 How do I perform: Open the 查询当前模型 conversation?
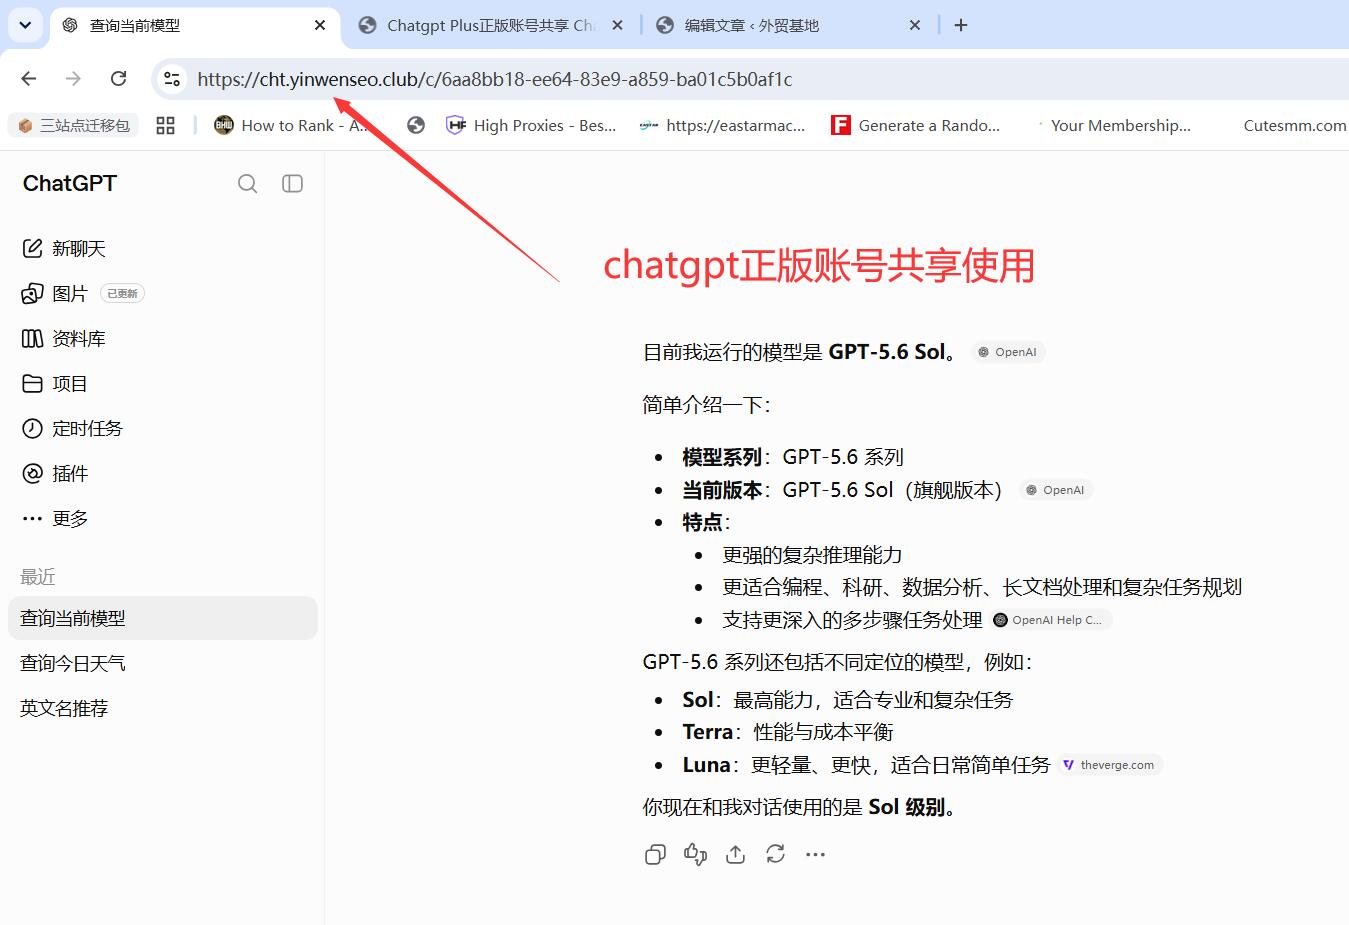pos(162,618)
